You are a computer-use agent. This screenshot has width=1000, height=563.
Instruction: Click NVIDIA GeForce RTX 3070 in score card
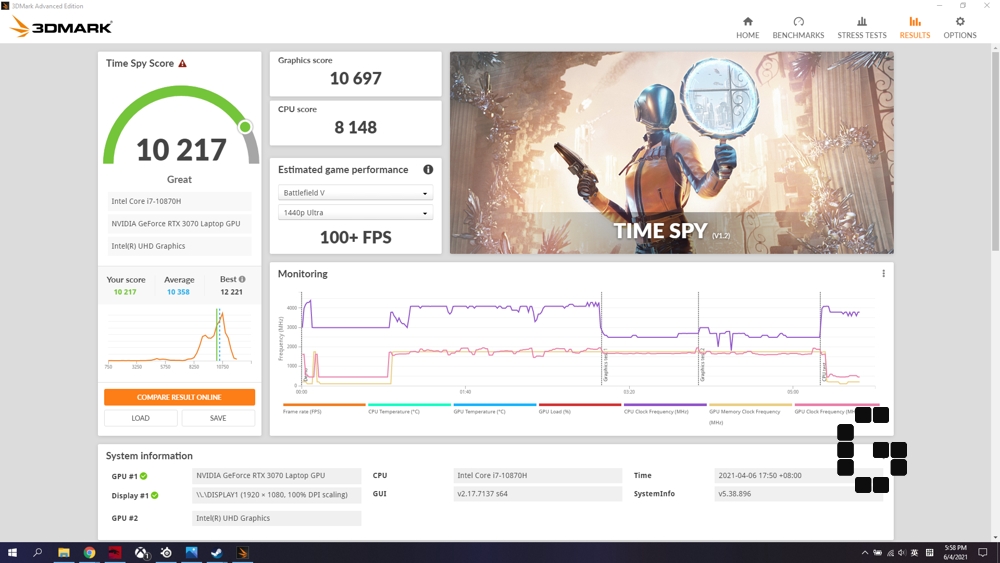tap(179, 224)
